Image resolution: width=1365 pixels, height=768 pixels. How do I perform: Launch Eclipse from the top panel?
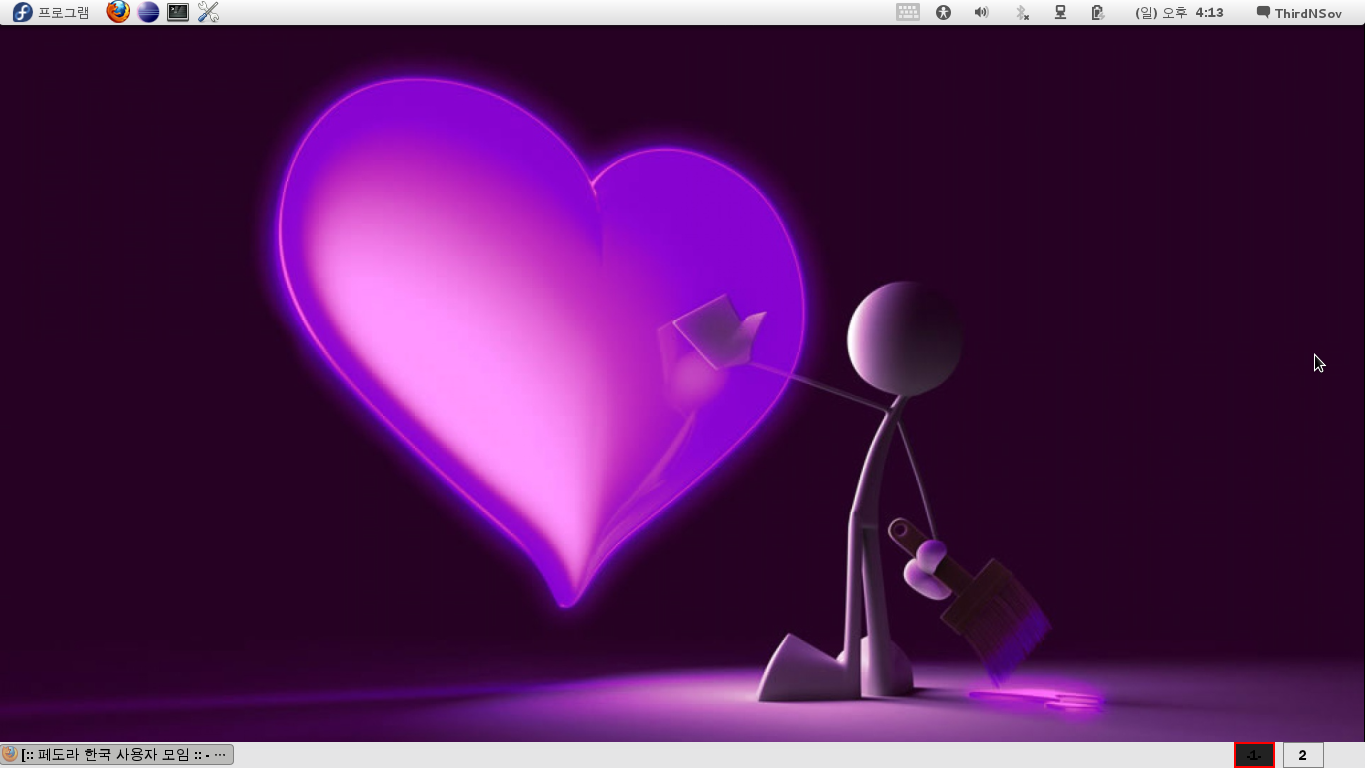pos(148,12)
